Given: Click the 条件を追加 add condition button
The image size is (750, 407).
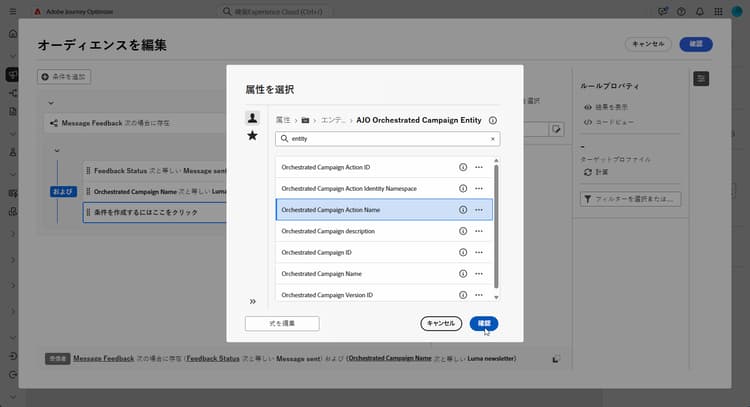Looking at the screenshot, I should (64, 77).
